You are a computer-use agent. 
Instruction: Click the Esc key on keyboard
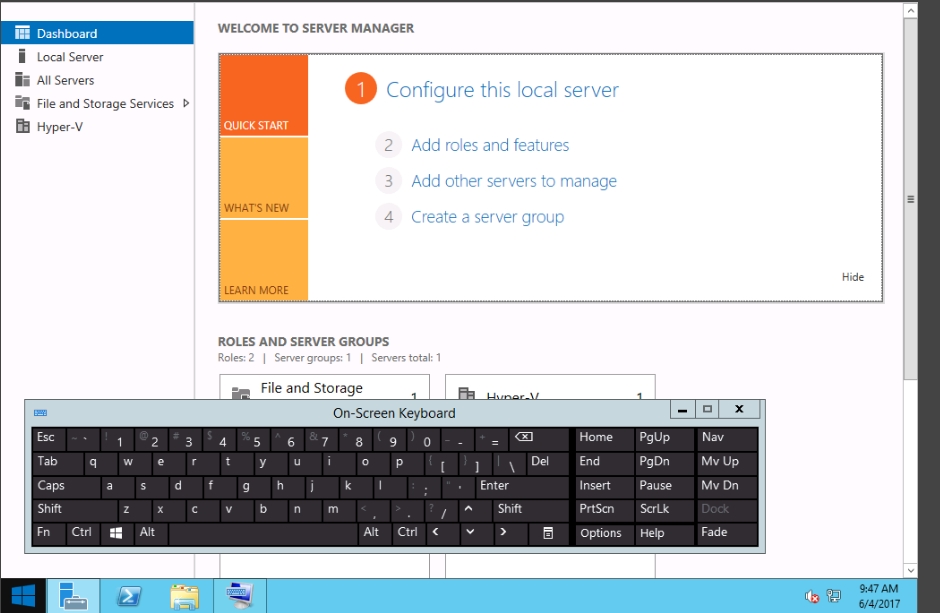click(x=49, y=439)
